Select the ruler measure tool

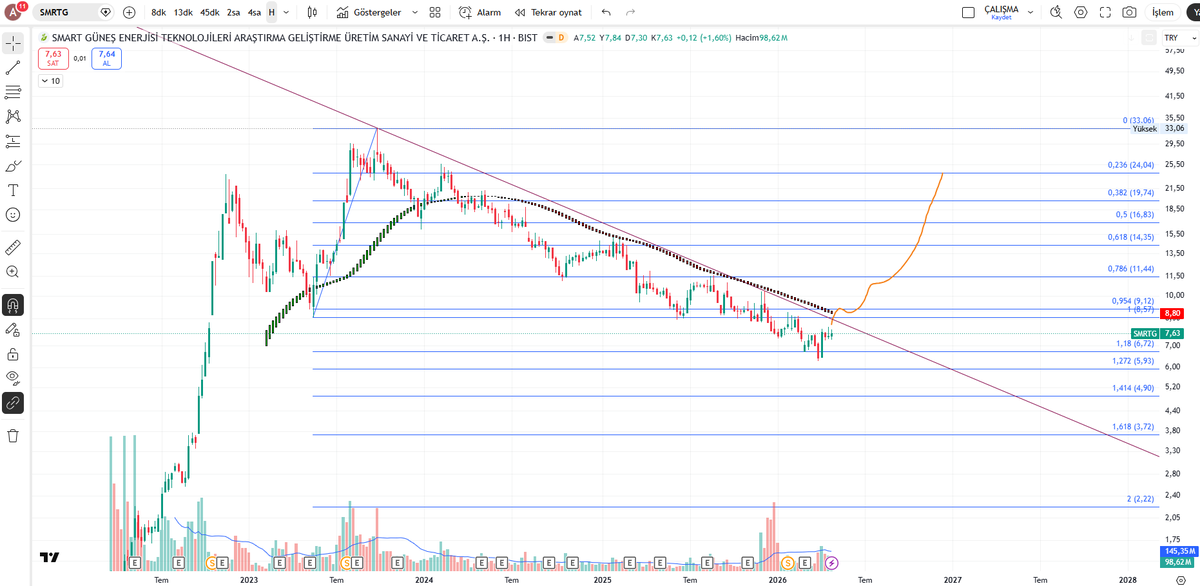pos(13,246)
